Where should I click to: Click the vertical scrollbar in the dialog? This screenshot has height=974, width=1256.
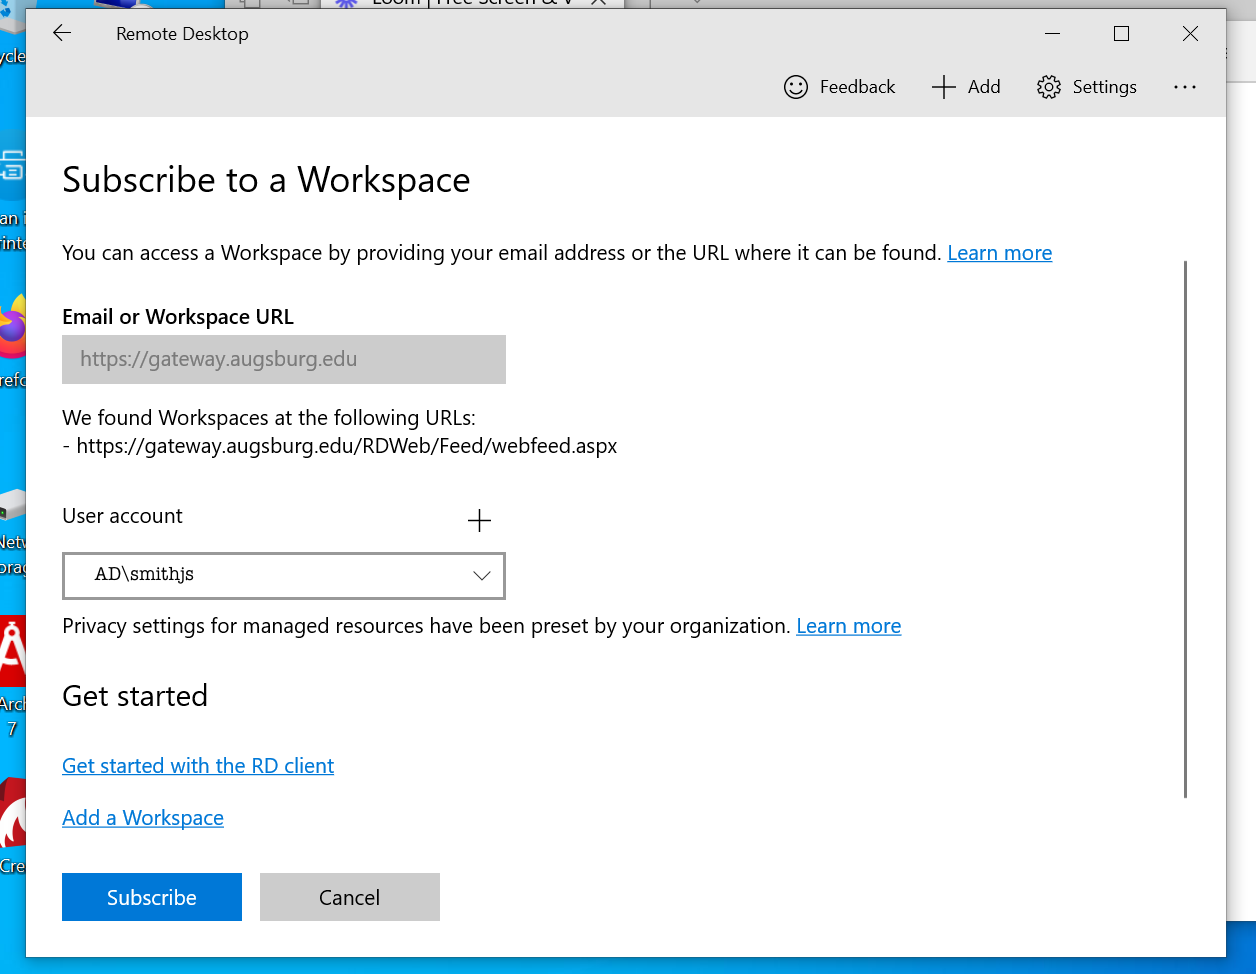(1185, 529)
